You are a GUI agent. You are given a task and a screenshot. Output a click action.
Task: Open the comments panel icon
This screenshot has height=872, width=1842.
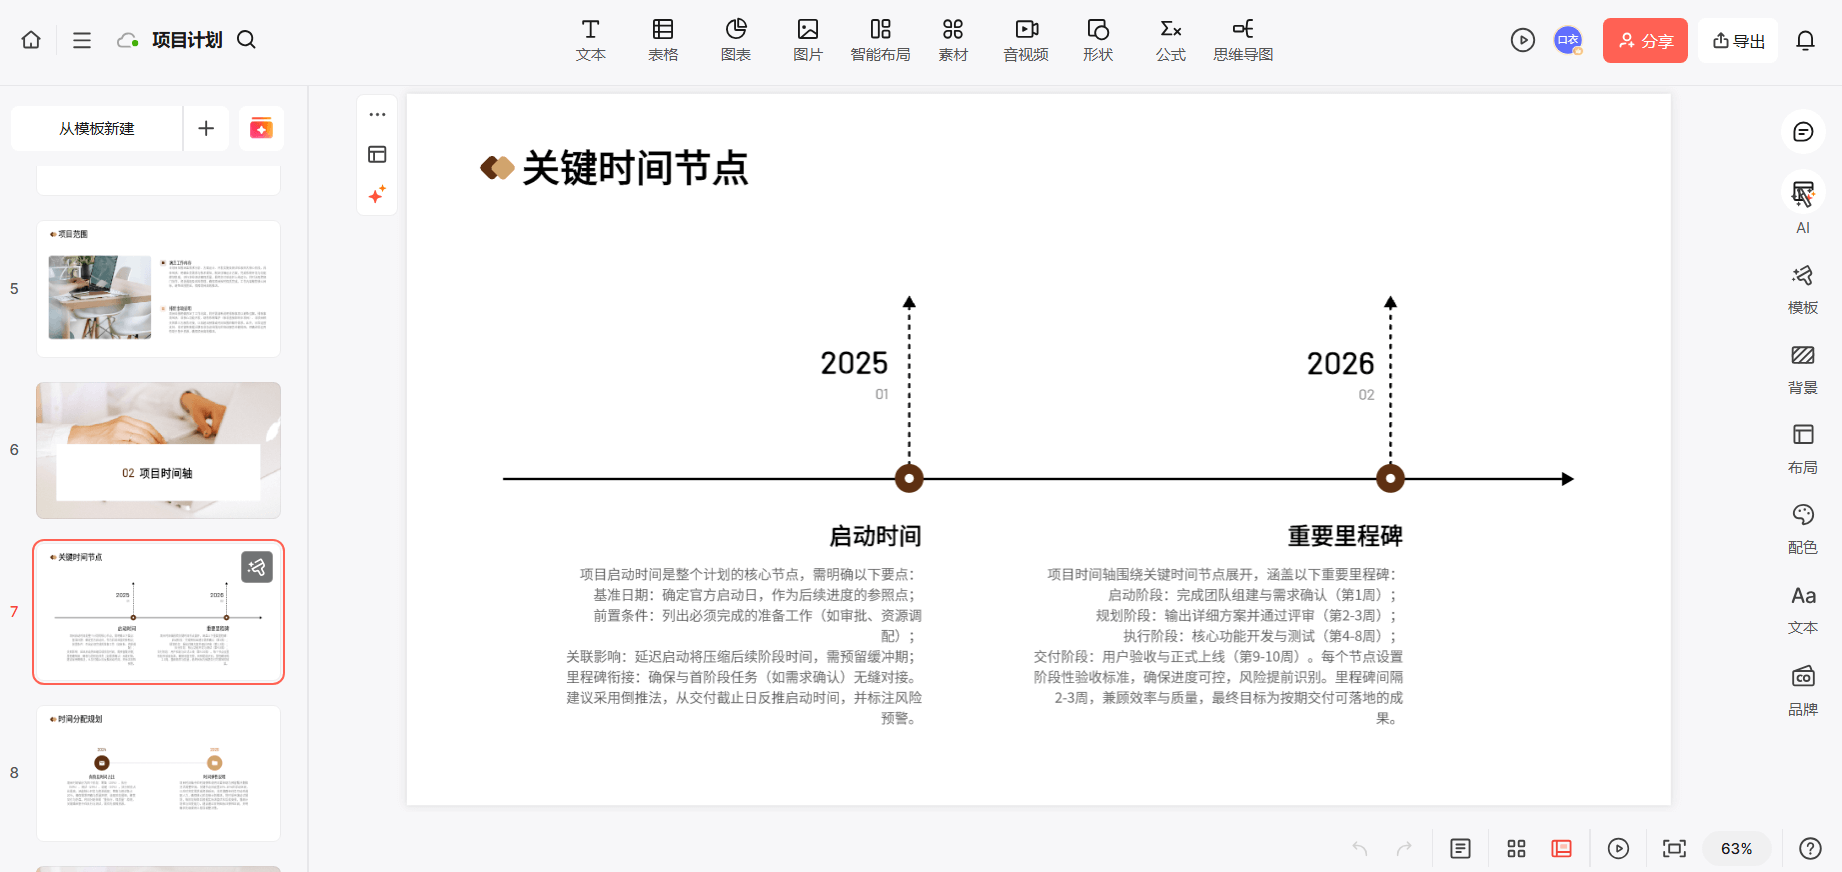point(1803,132)
